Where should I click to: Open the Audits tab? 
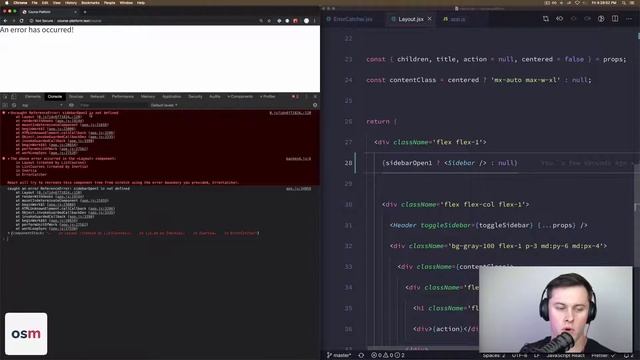click(215, 97)
